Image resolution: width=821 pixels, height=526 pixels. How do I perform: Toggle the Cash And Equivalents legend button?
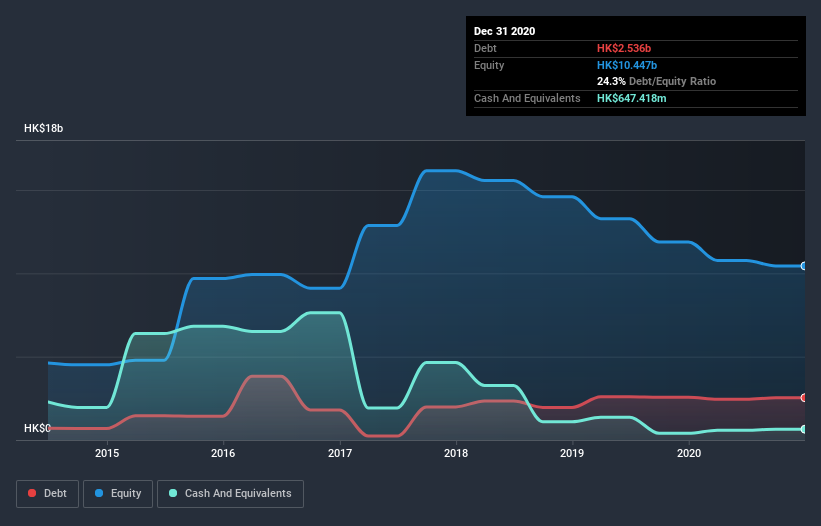click(x=230, y=494)
